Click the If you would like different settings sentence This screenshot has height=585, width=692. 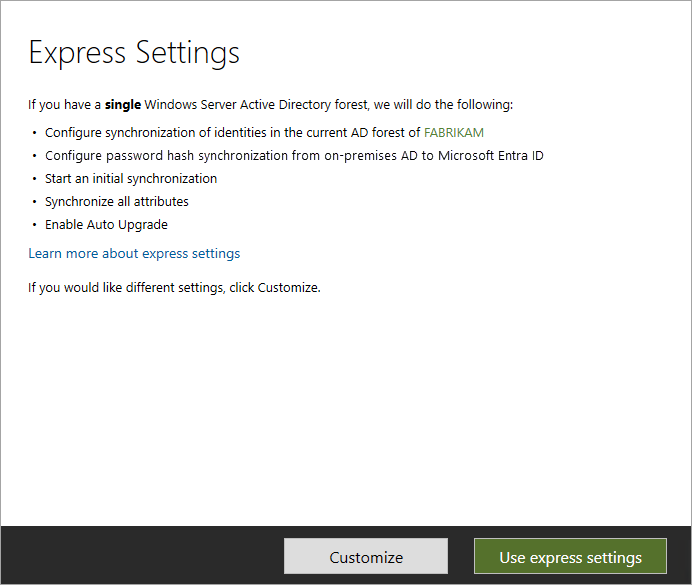point(174,288)
